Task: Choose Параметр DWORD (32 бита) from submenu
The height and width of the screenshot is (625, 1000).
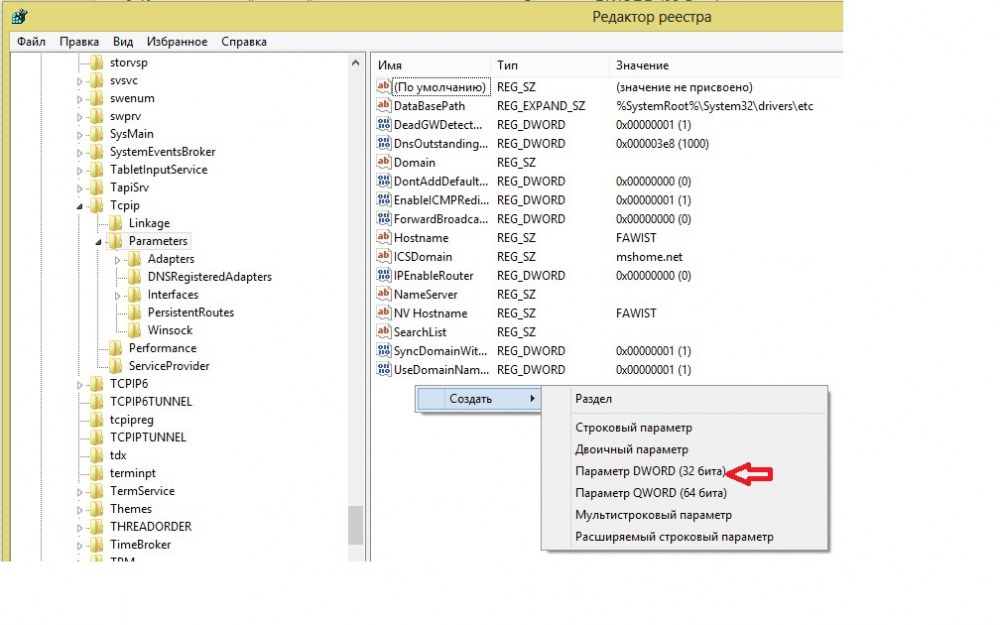Action: [x=649, y=472]
